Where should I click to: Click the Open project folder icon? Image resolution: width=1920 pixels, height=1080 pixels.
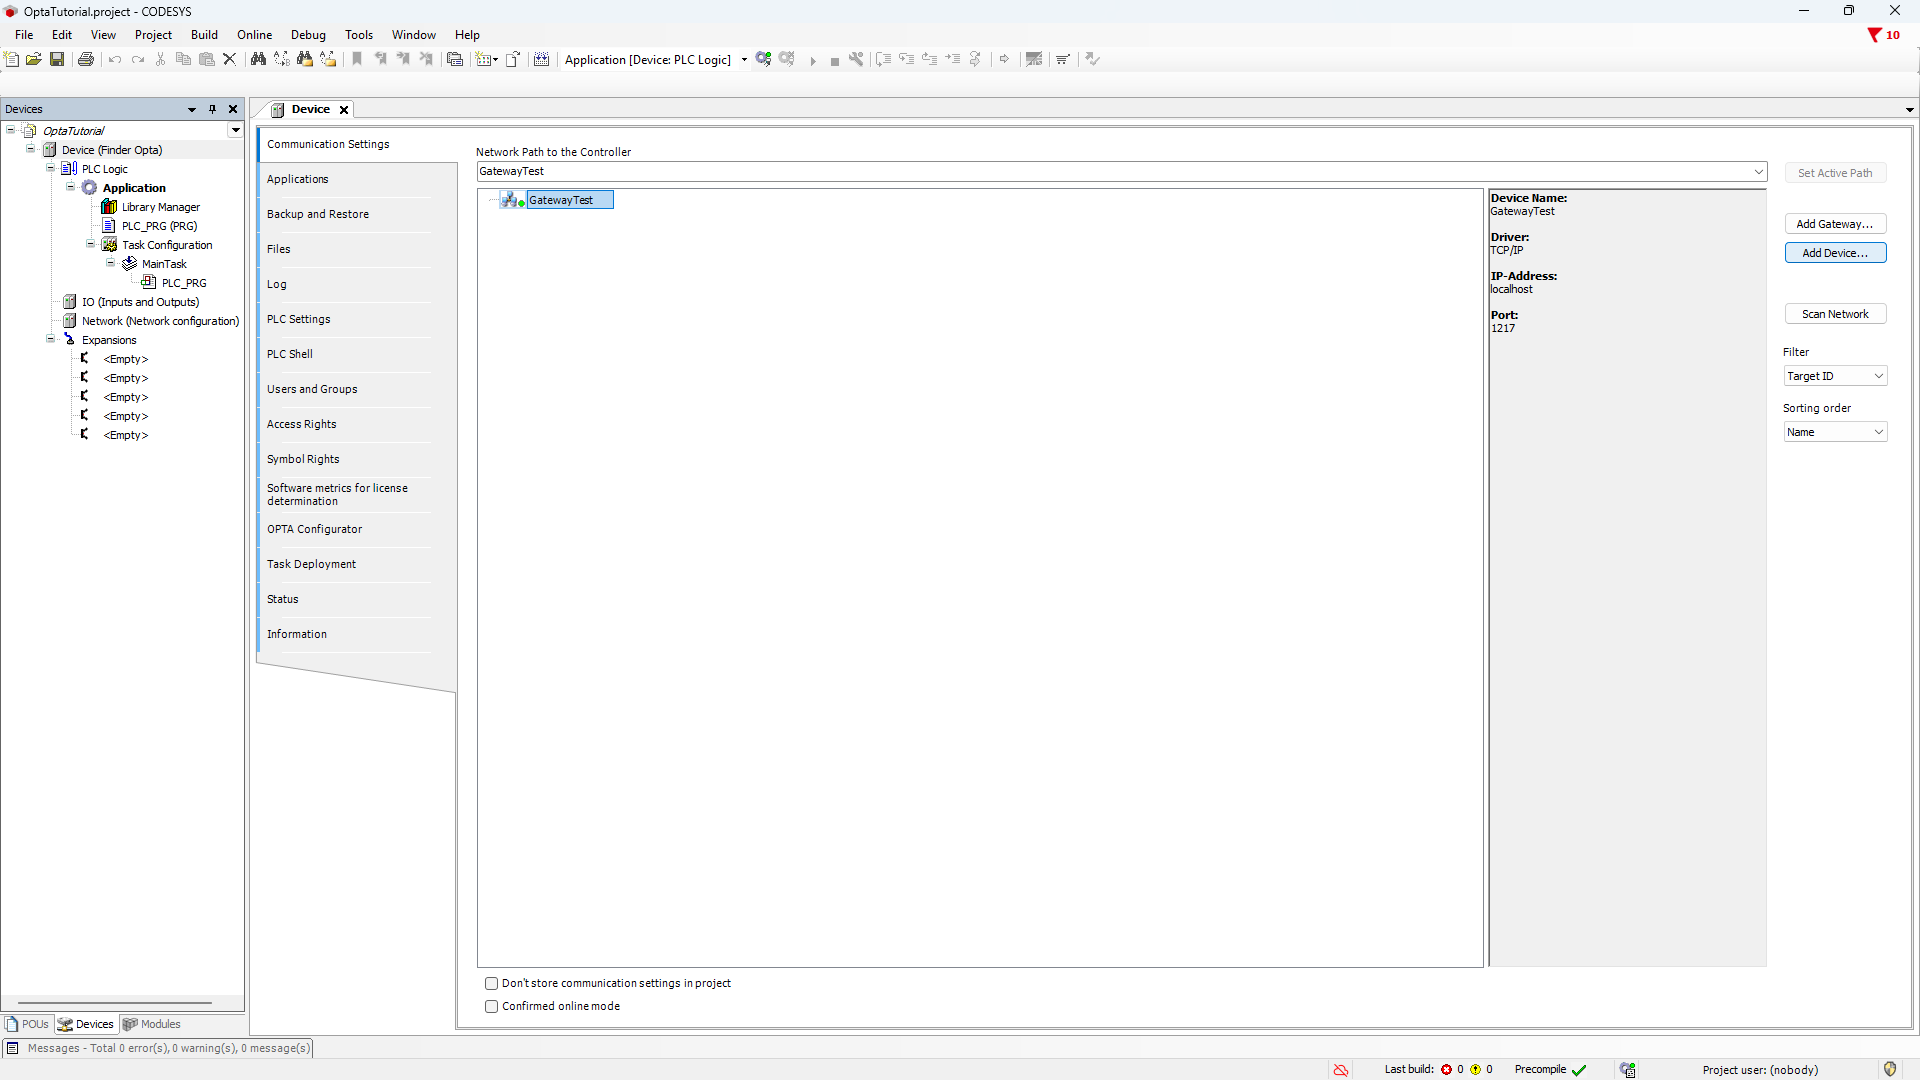click(34, 59)
